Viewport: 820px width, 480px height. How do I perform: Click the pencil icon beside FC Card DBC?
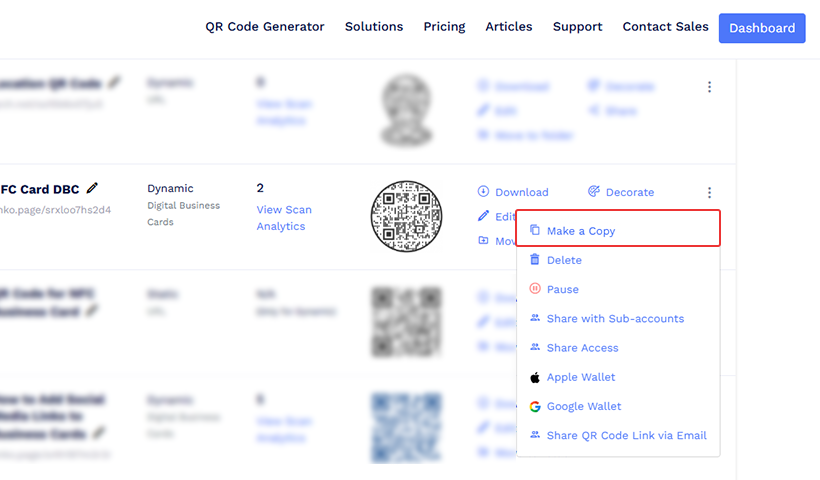coord(92,188)
